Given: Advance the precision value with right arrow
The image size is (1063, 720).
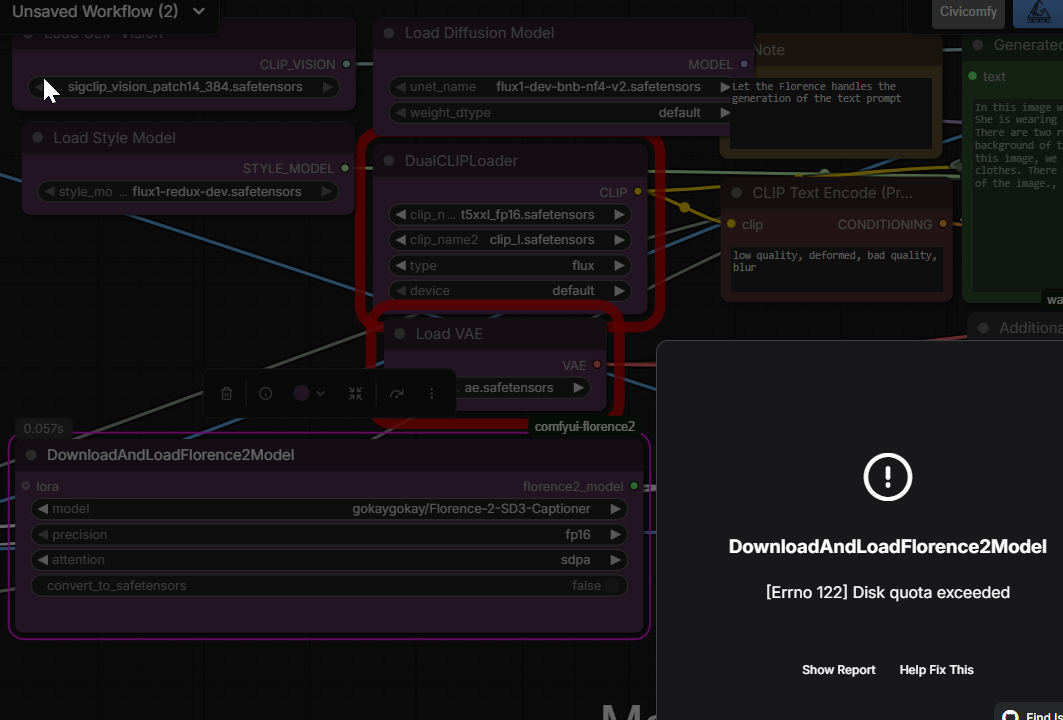Looking at the screenshot, I should tap(615, 535).
